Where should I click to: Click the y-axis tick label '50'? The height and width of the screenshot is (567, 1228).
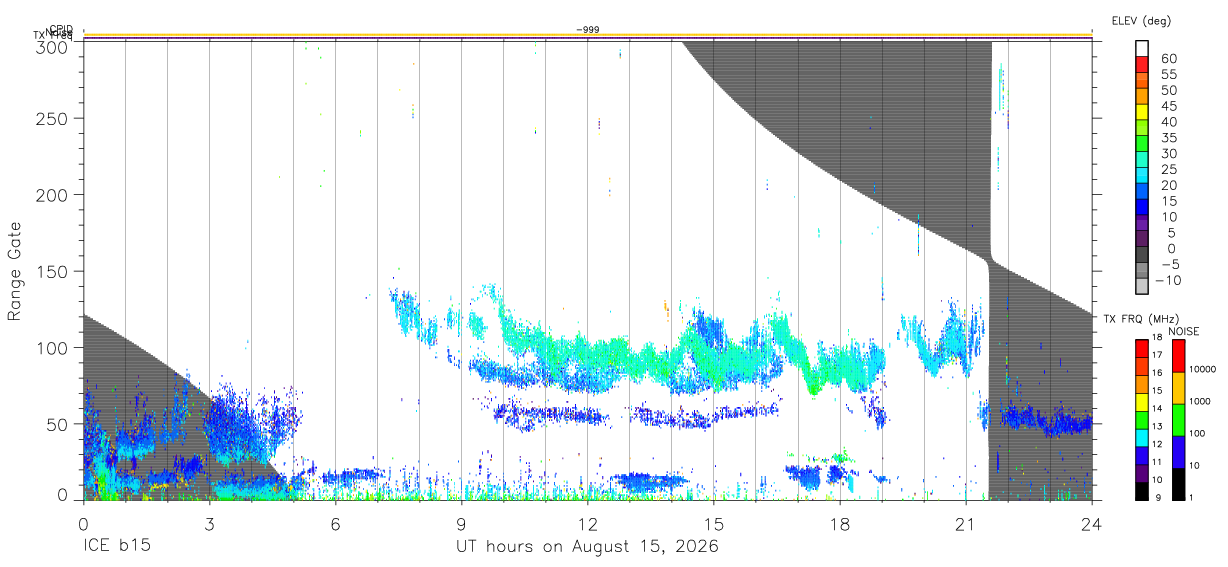click(x=59, y=424)
